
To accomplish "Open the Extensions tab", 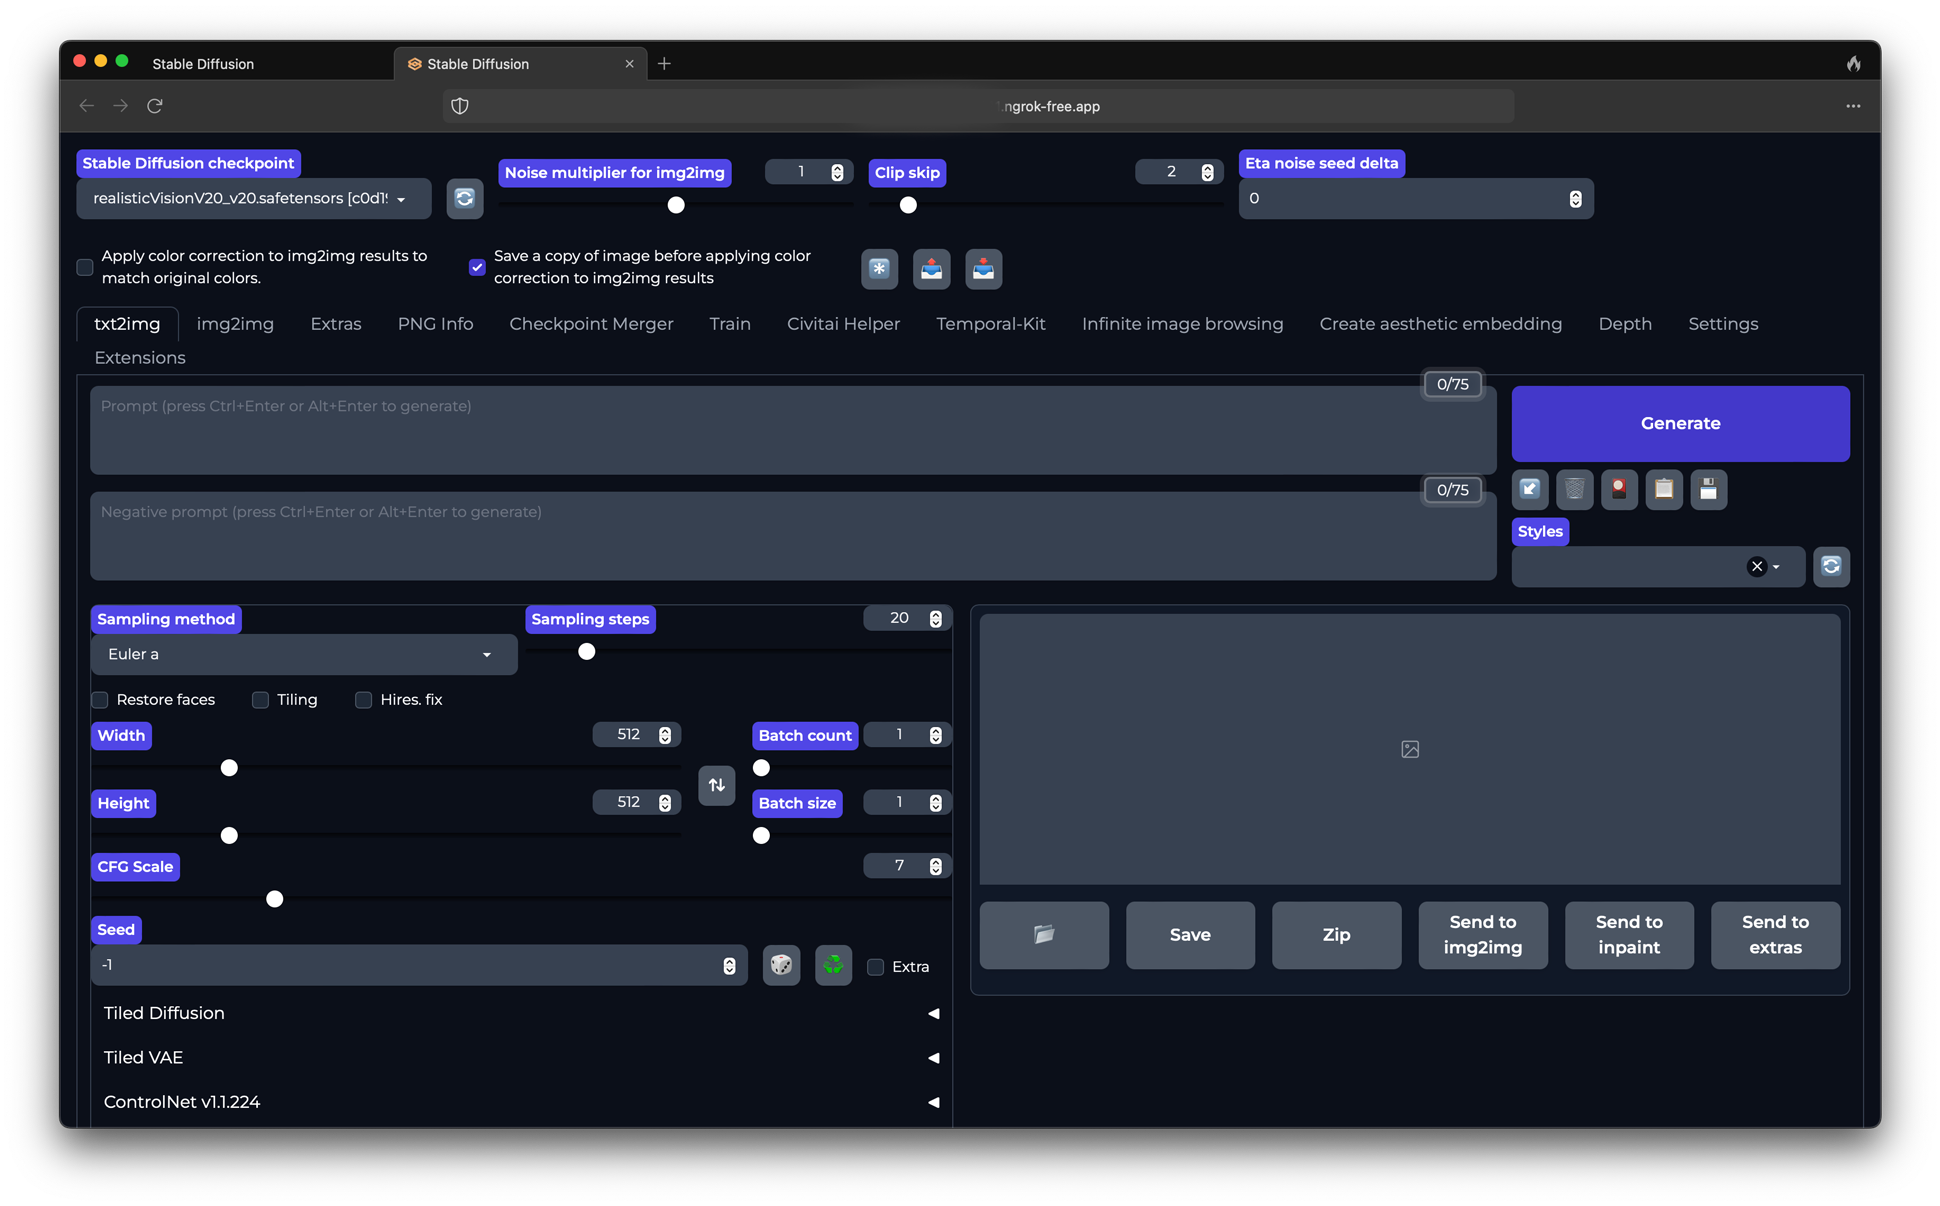I will (140, 358).
